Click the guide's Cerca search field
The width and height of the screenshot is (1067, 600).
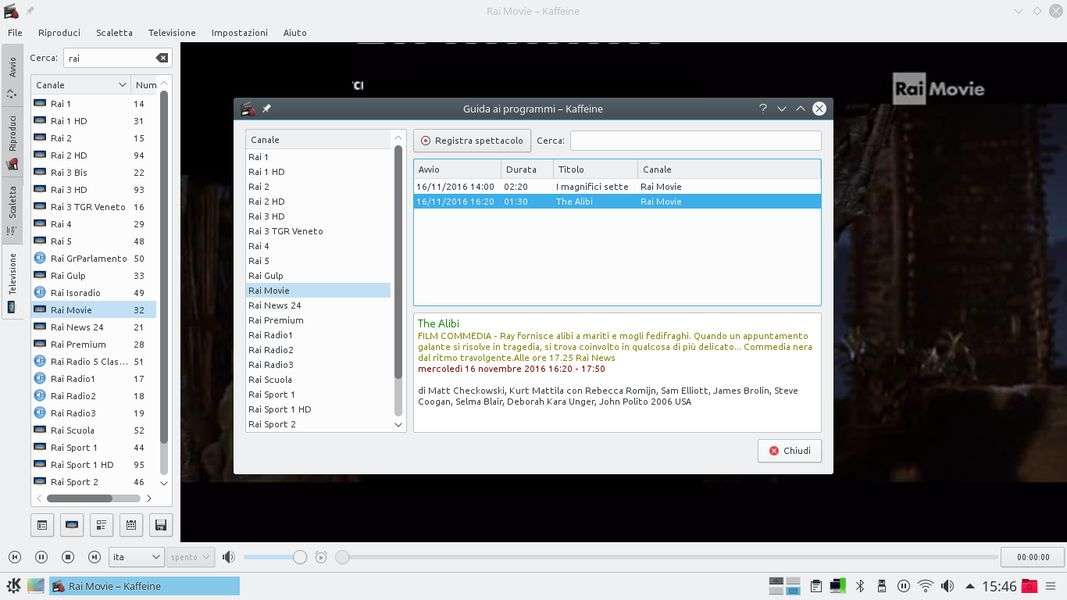tap(695, 141)
